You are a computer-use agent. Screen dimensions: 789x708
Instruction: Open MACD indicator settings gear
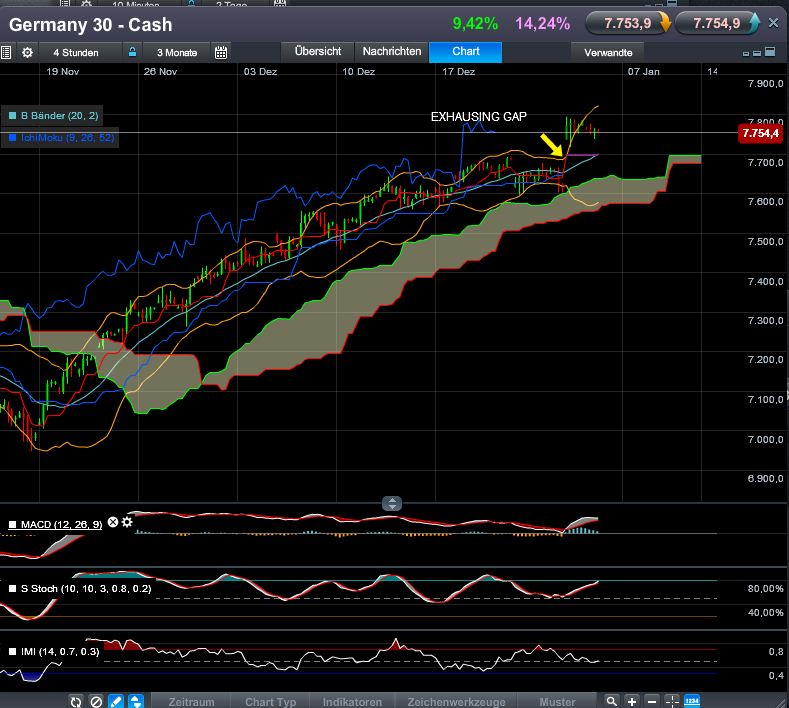127,522
